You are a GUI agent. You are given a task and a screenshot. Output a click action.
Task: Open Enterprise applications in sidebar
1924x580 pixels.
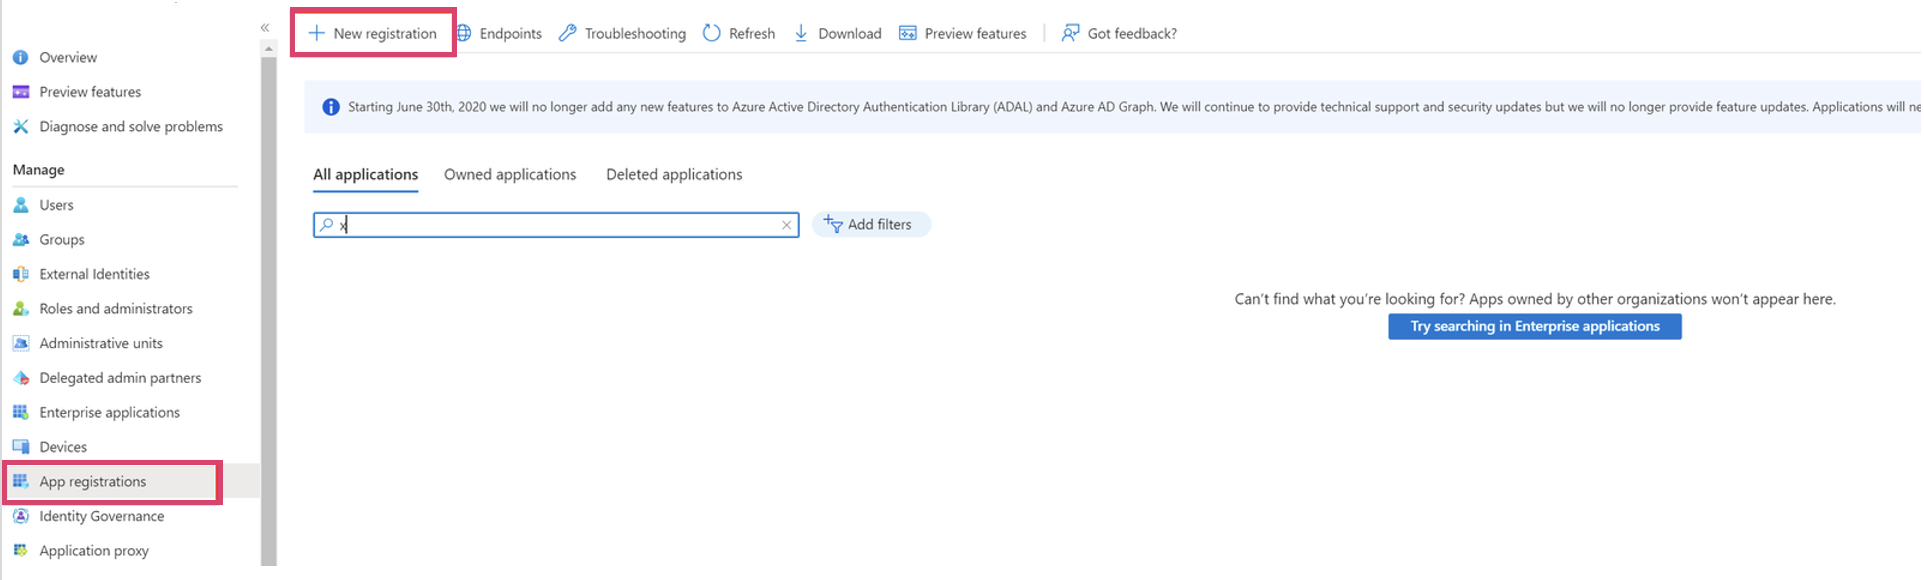pos(109,413)
